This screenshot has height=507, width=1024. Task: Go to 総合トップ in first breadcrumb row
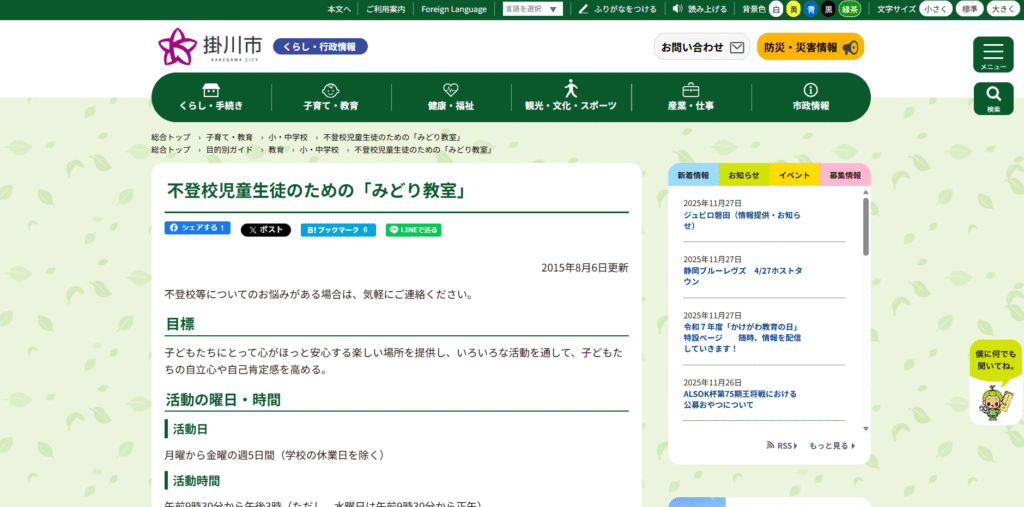click(x=170, y=137)
